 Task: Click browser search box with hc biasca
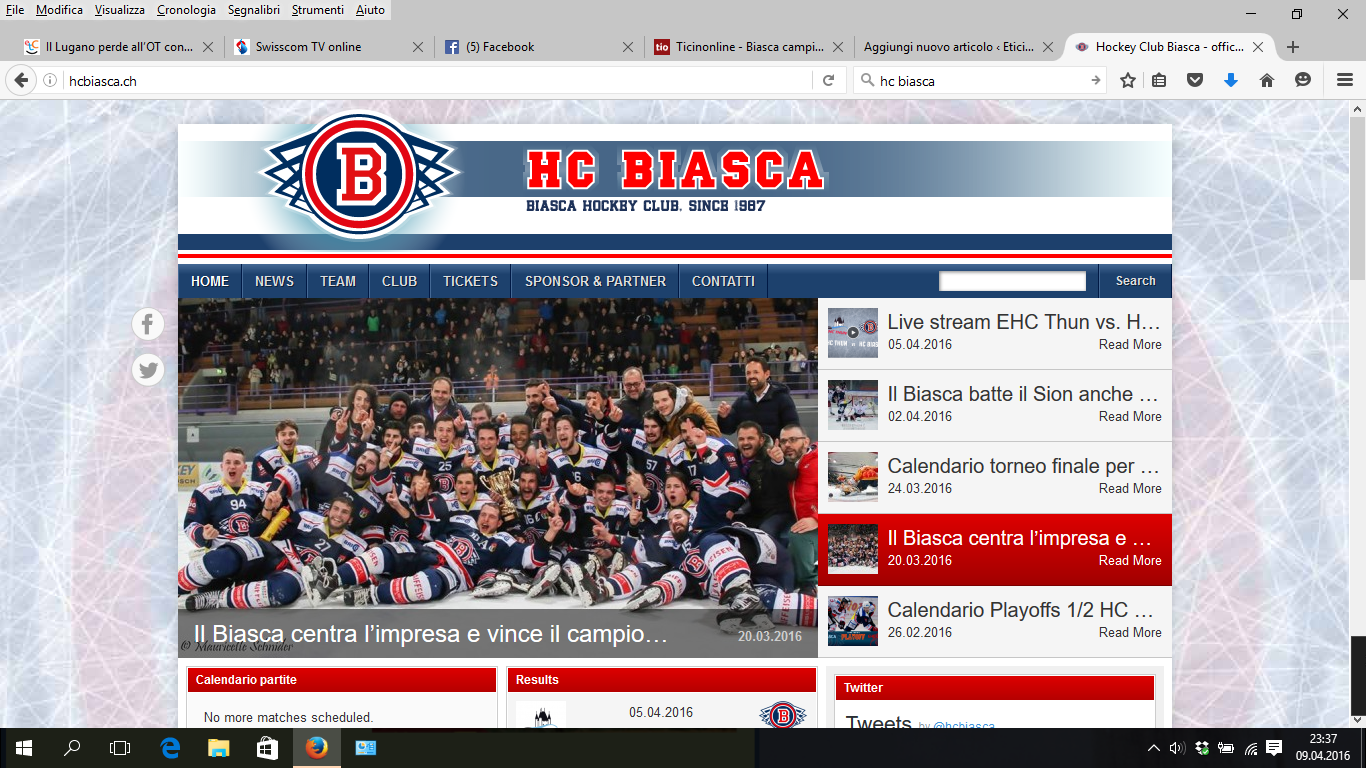980,81
